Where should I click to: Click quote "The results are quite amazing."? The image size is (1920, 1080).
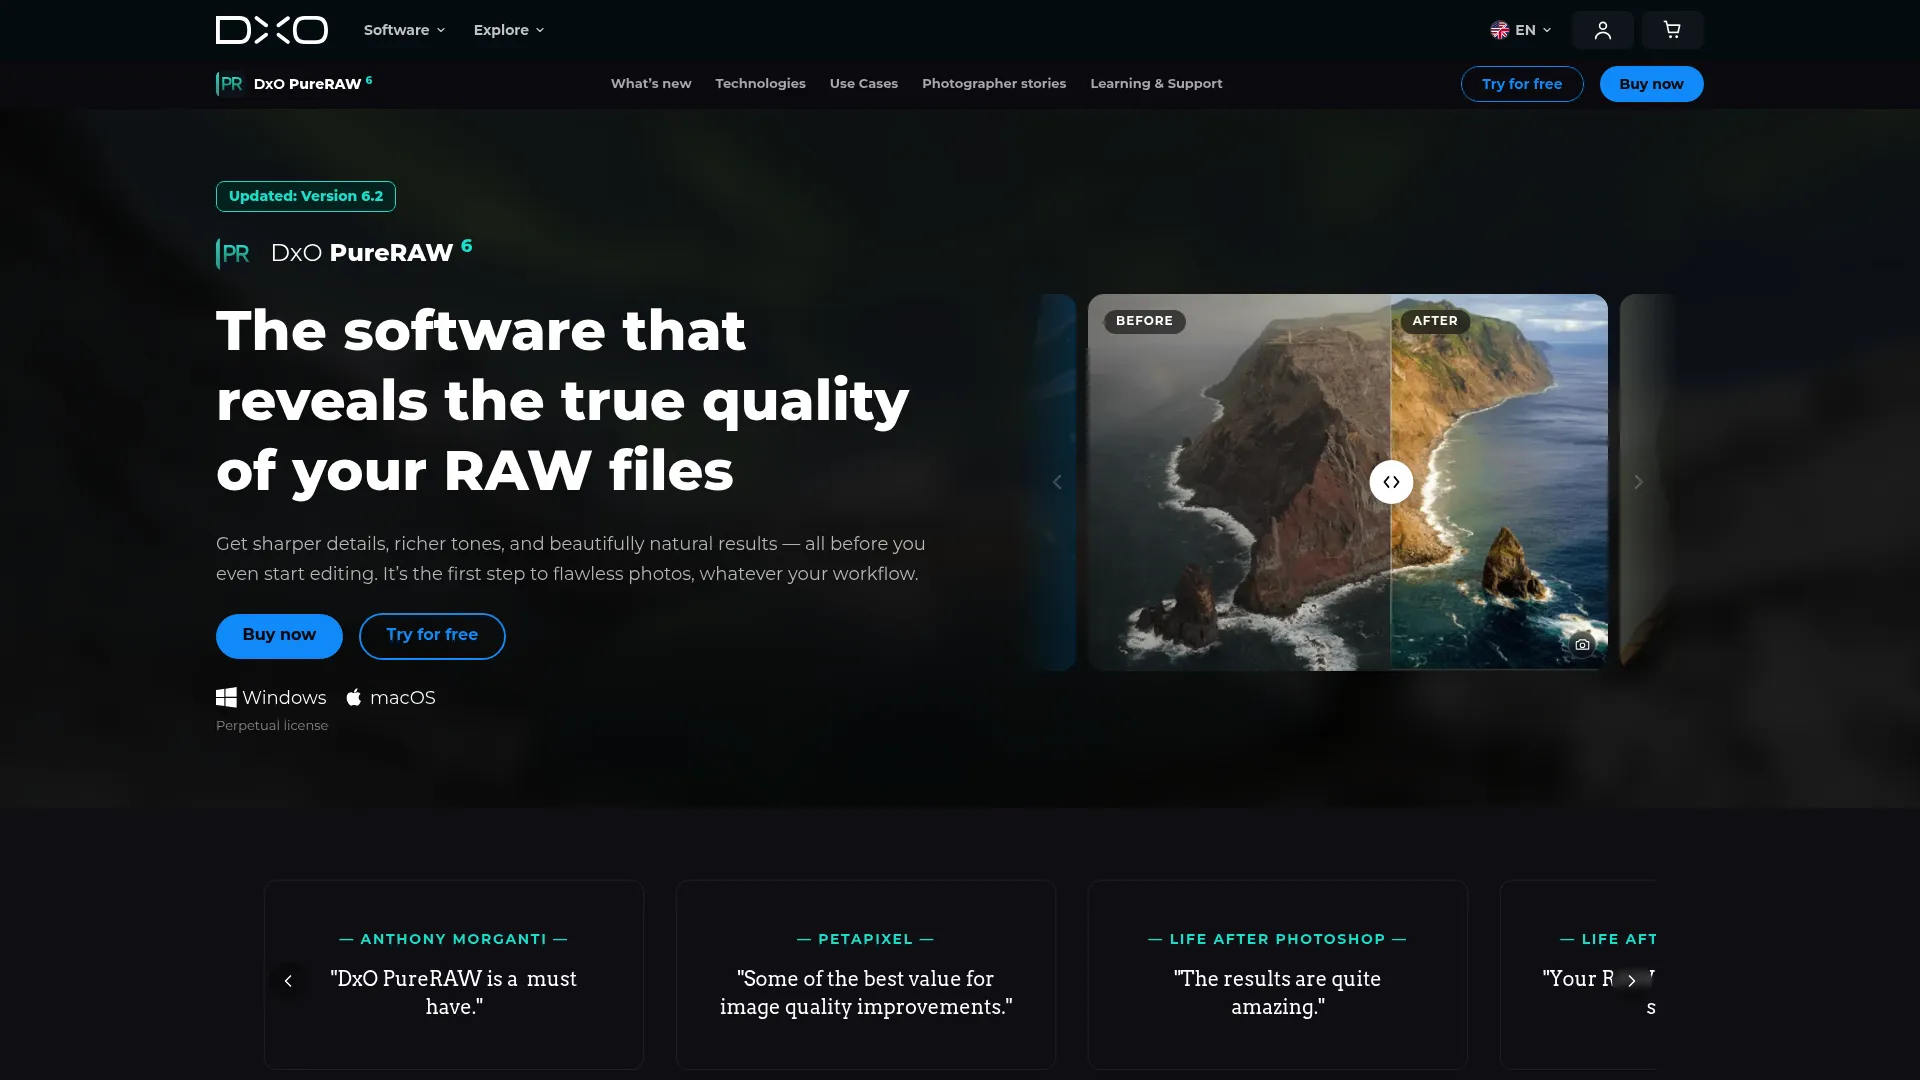[x=1278, y=993]
